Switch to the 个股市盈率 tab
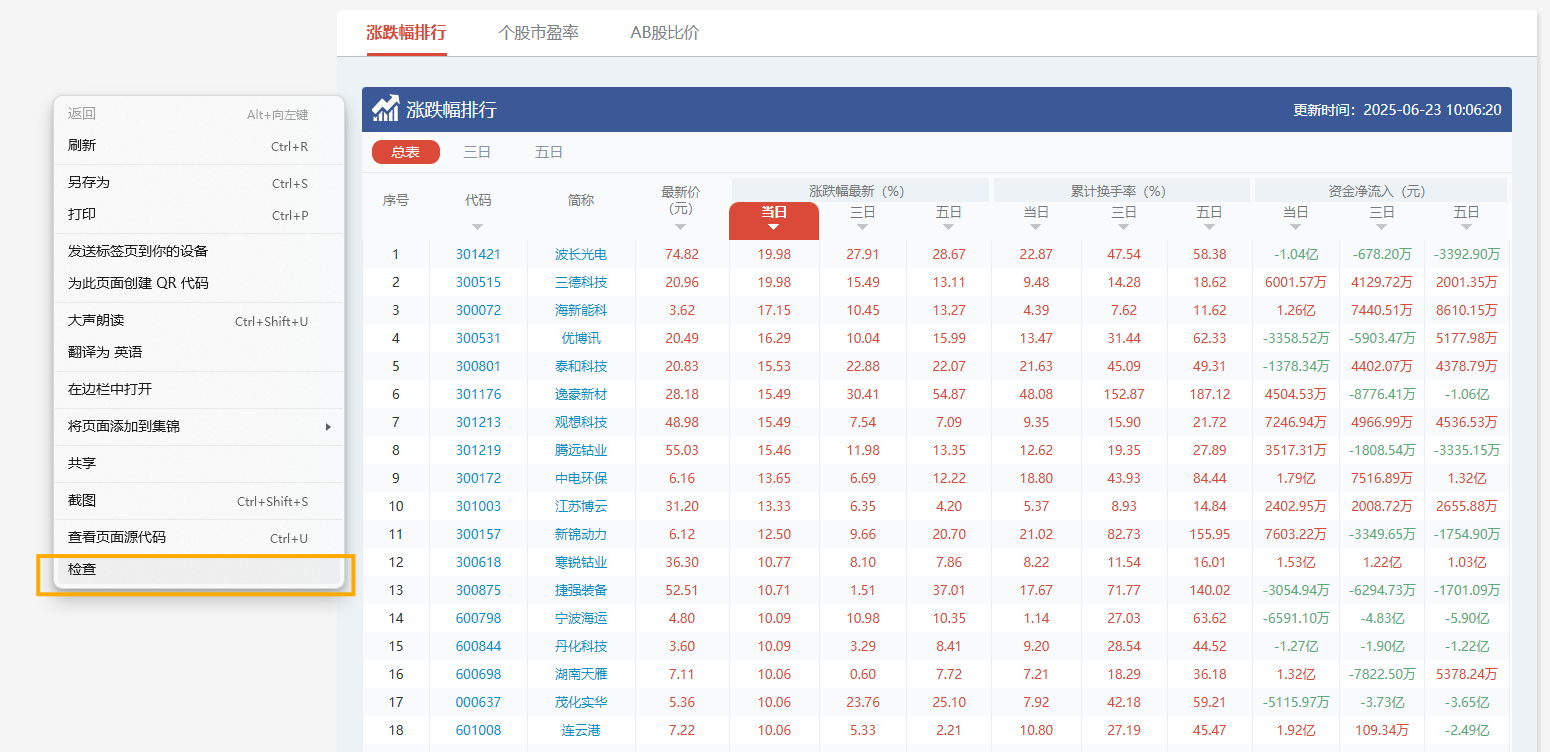This screenshot has height=752, width=1550. (x=539, y=32)
